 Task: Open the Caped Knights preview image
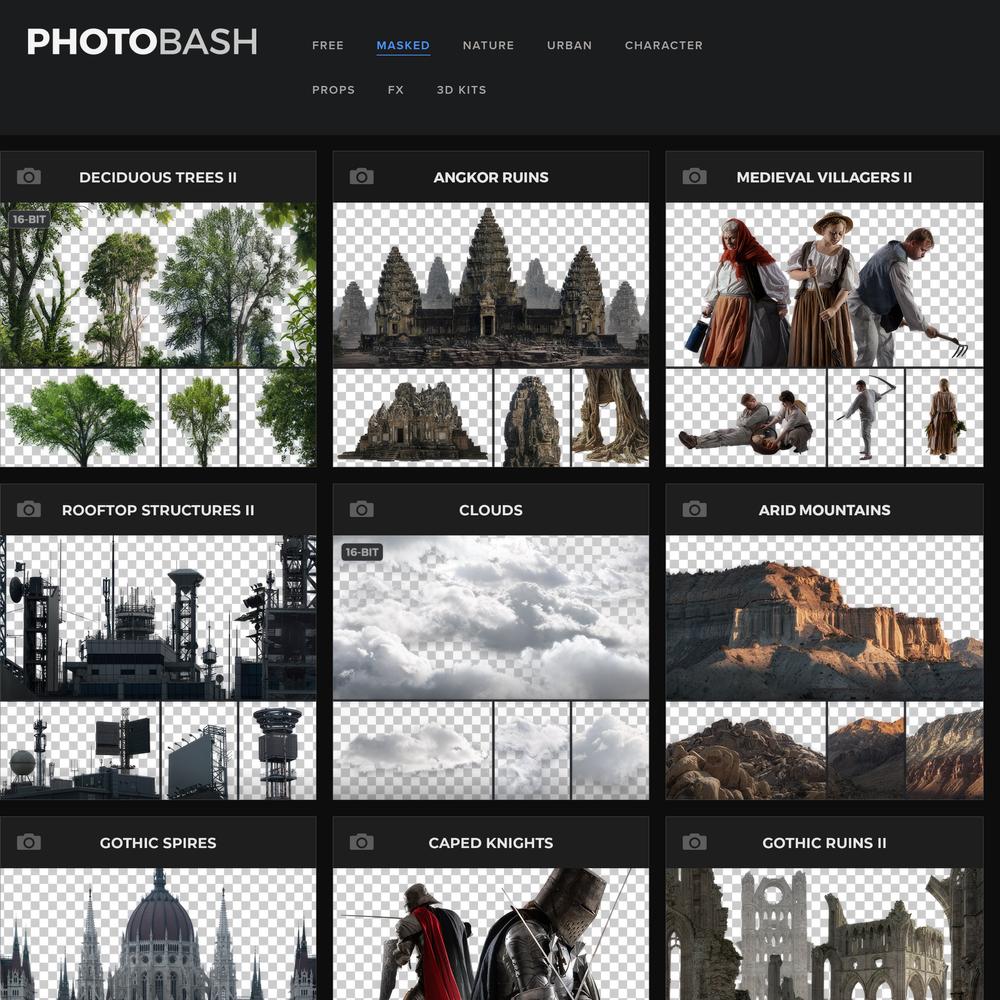pyautogui.click(x=490, y=934)
